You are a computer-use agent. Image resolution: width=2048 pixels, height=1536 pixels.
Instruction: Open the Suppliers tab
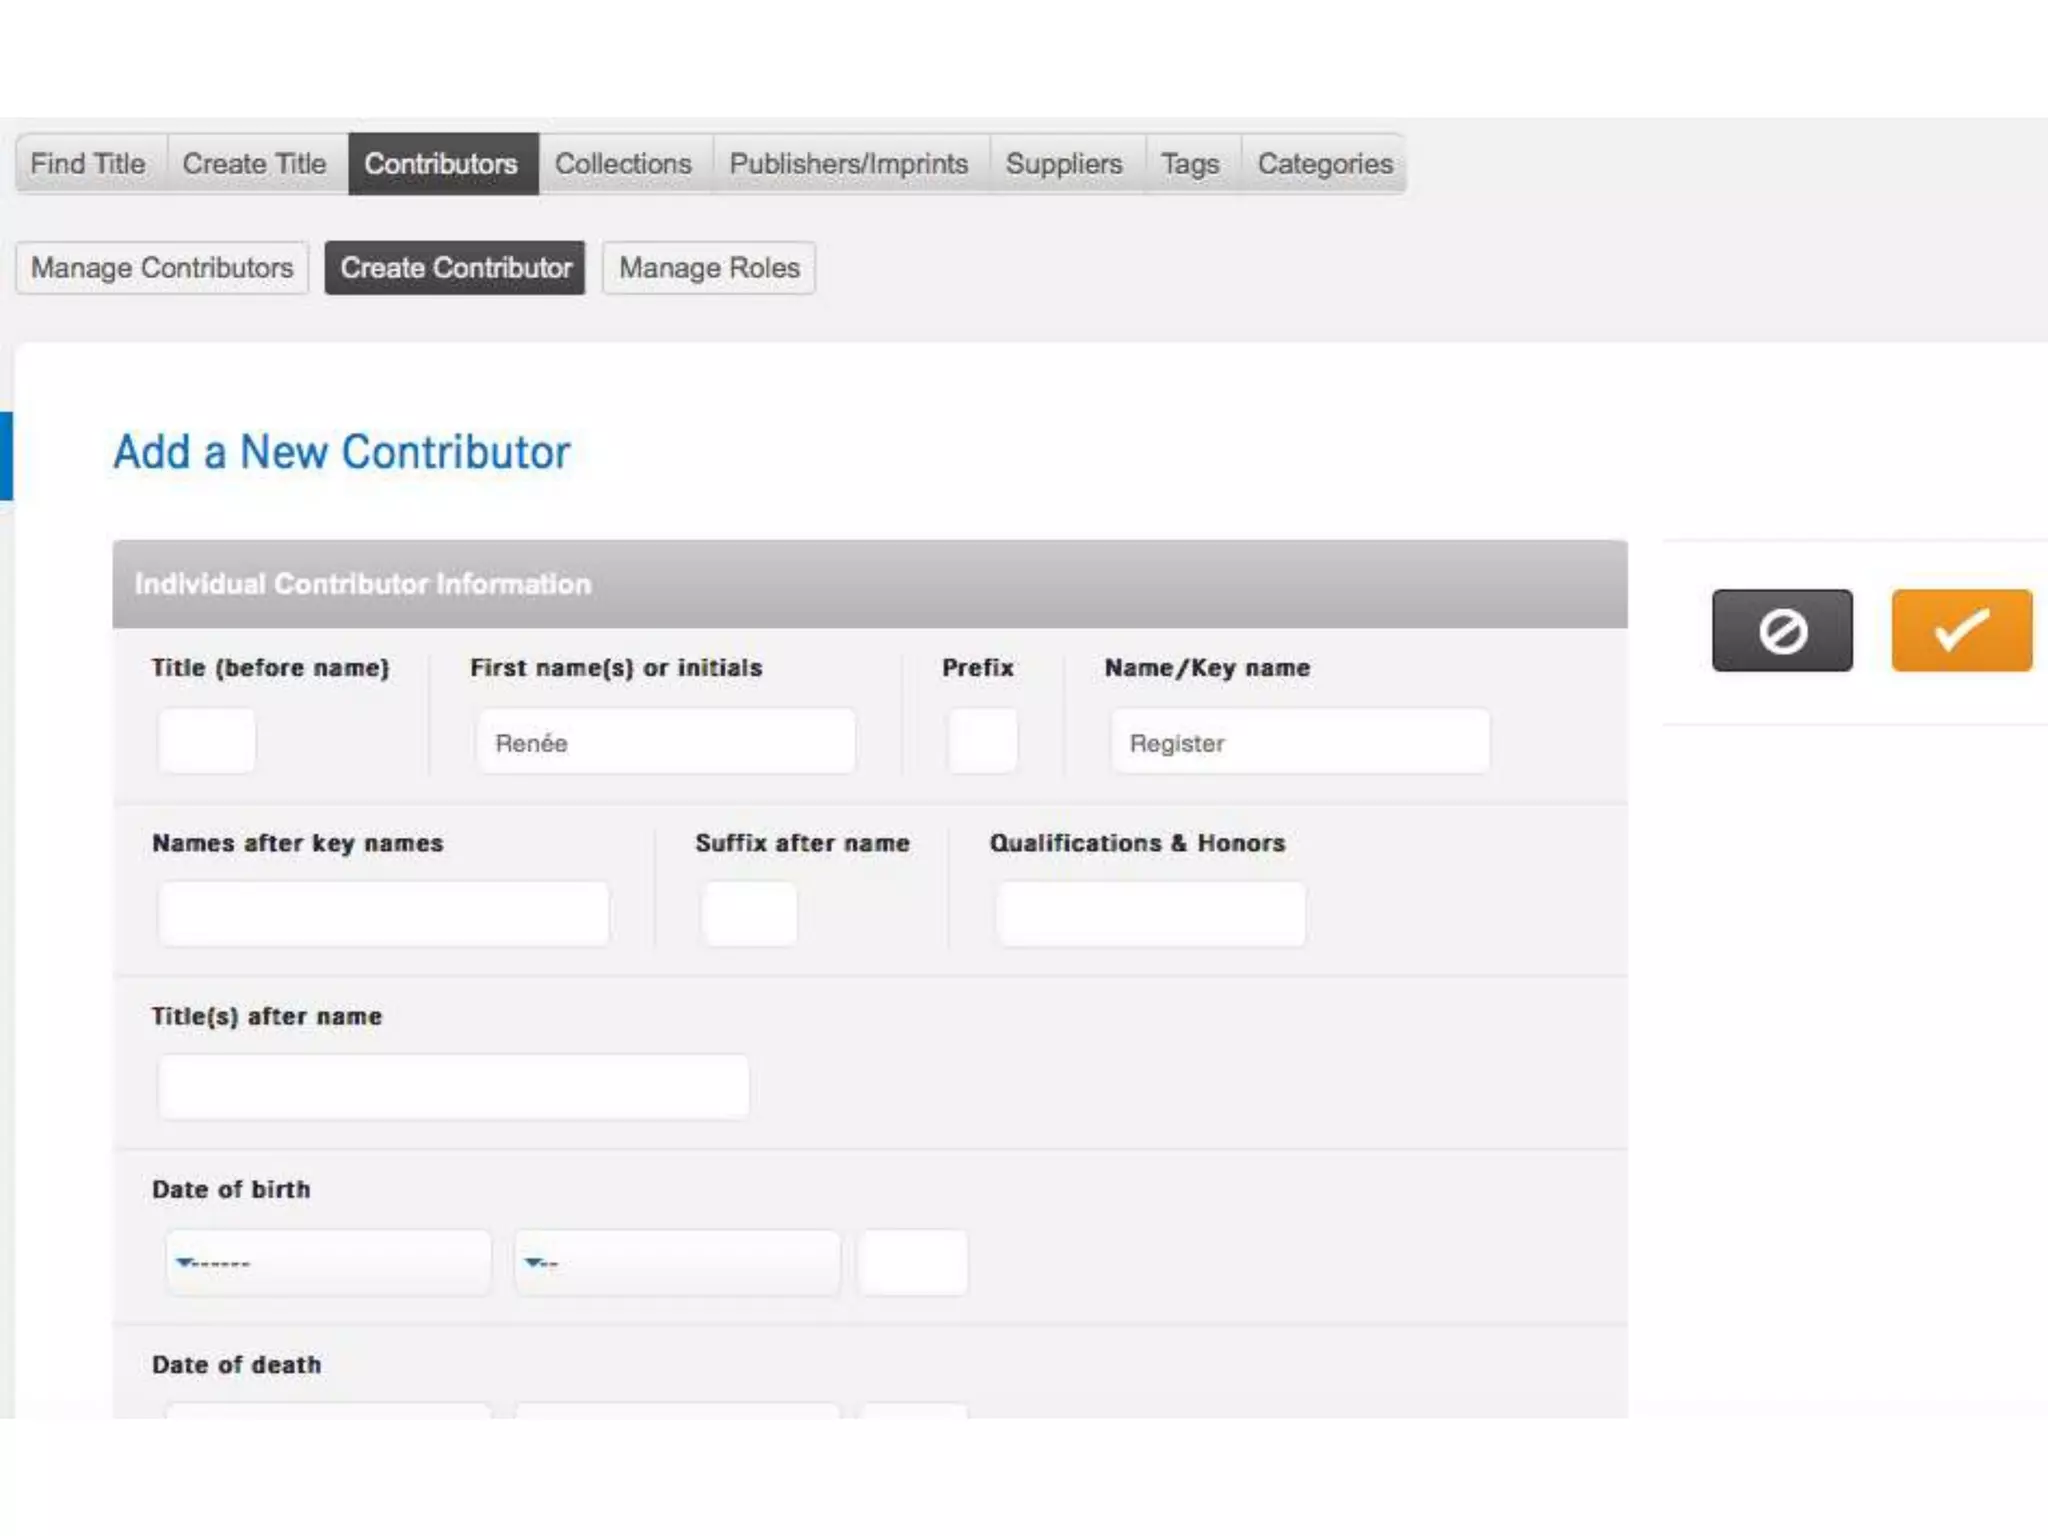[x=1064, y=163]
